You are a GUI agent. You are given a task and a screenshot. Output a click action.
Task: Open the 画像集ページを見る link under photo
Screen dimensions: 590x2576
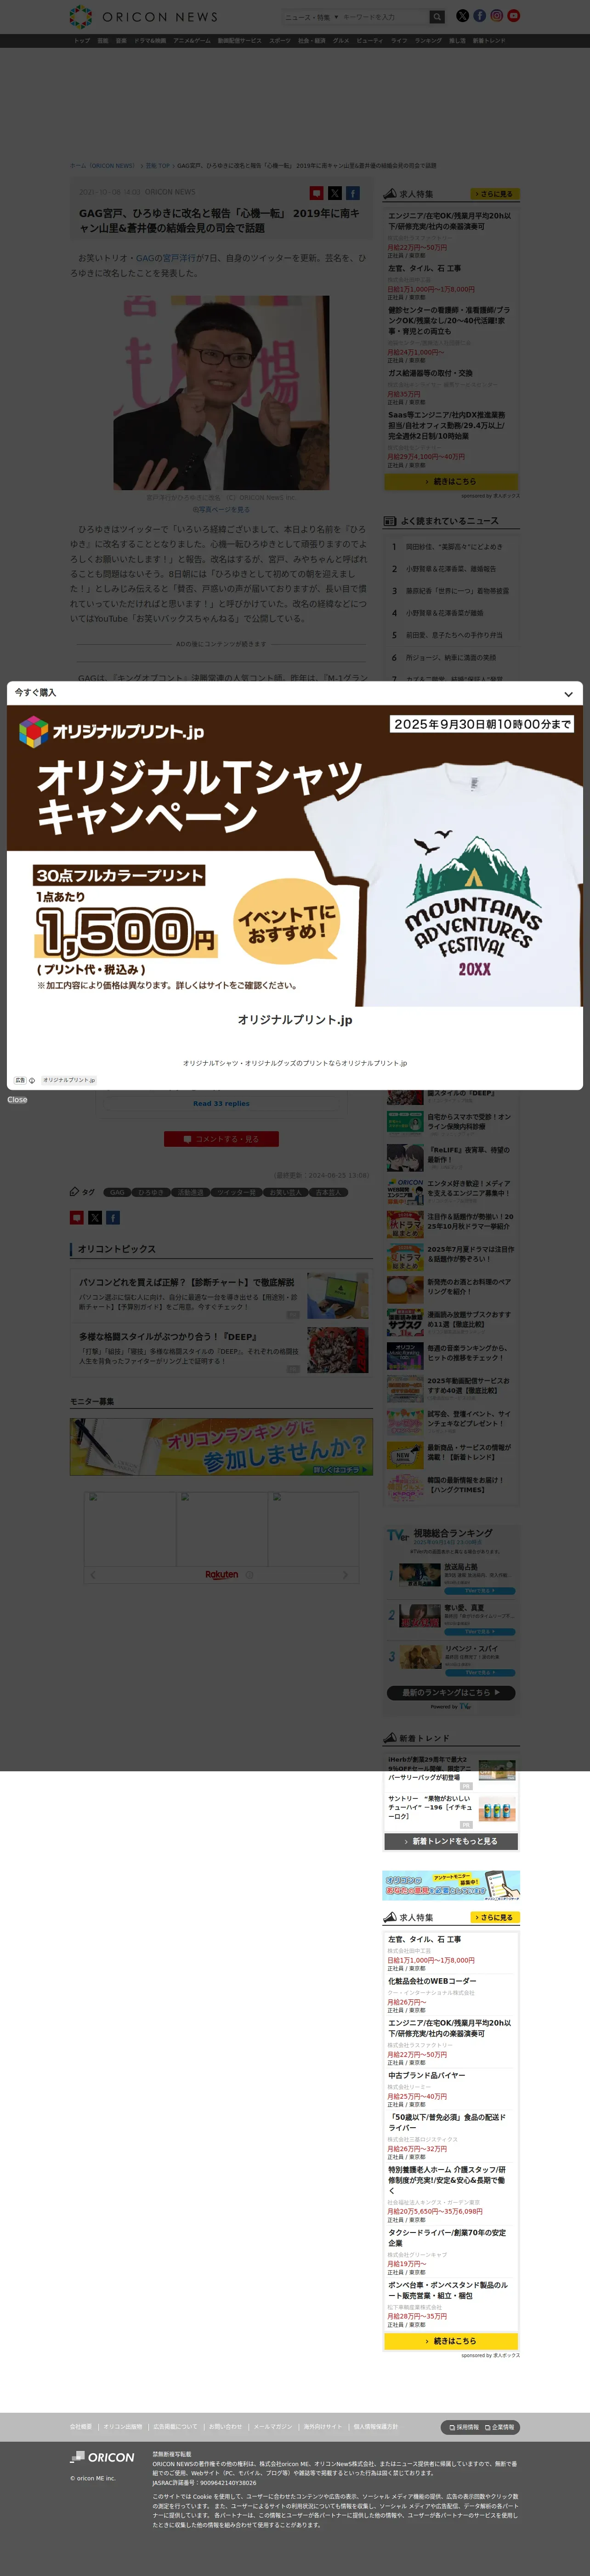[221, 509]
